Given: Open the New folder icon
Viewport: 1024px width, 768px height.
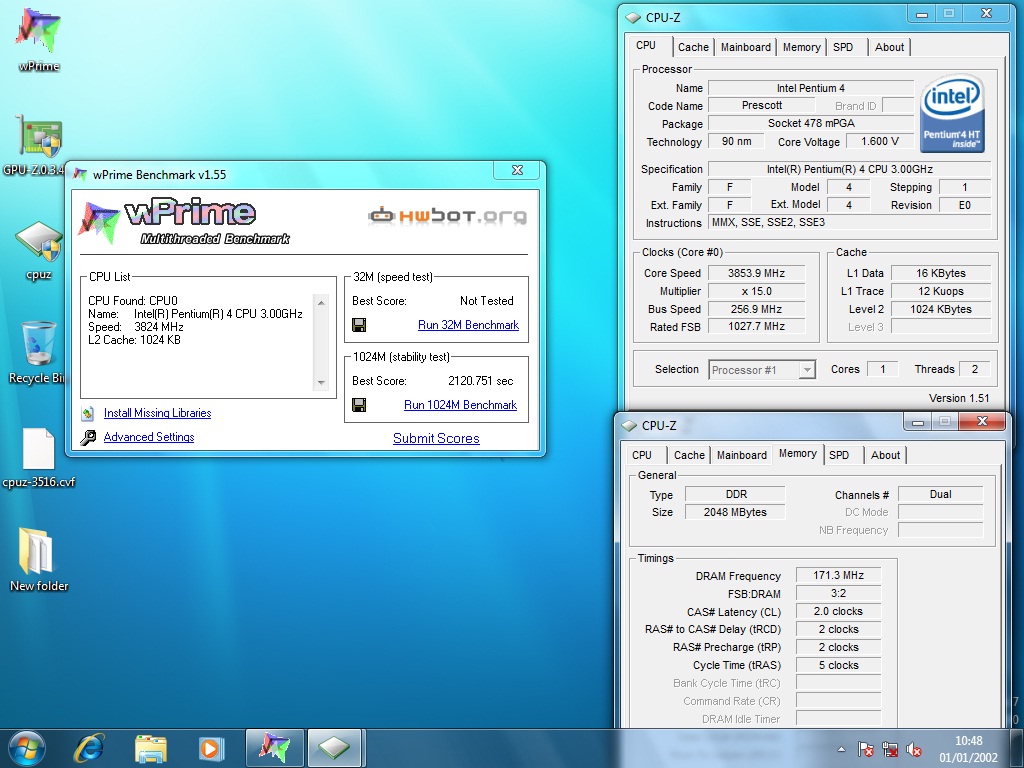Looking at the screenshot, I should tap(39, 559).
